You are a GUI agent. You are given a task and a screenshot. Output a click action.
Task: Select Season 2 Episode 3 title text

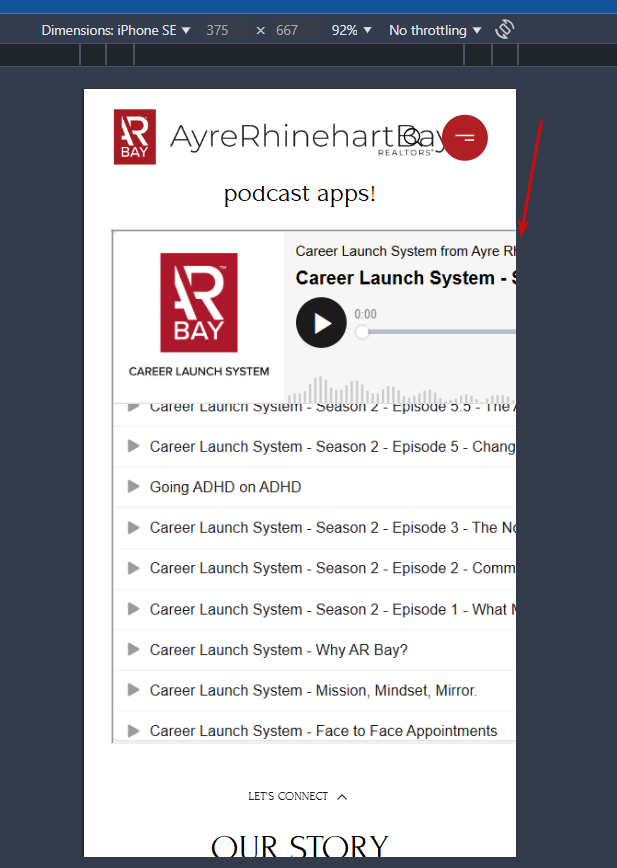pos(333,528)
